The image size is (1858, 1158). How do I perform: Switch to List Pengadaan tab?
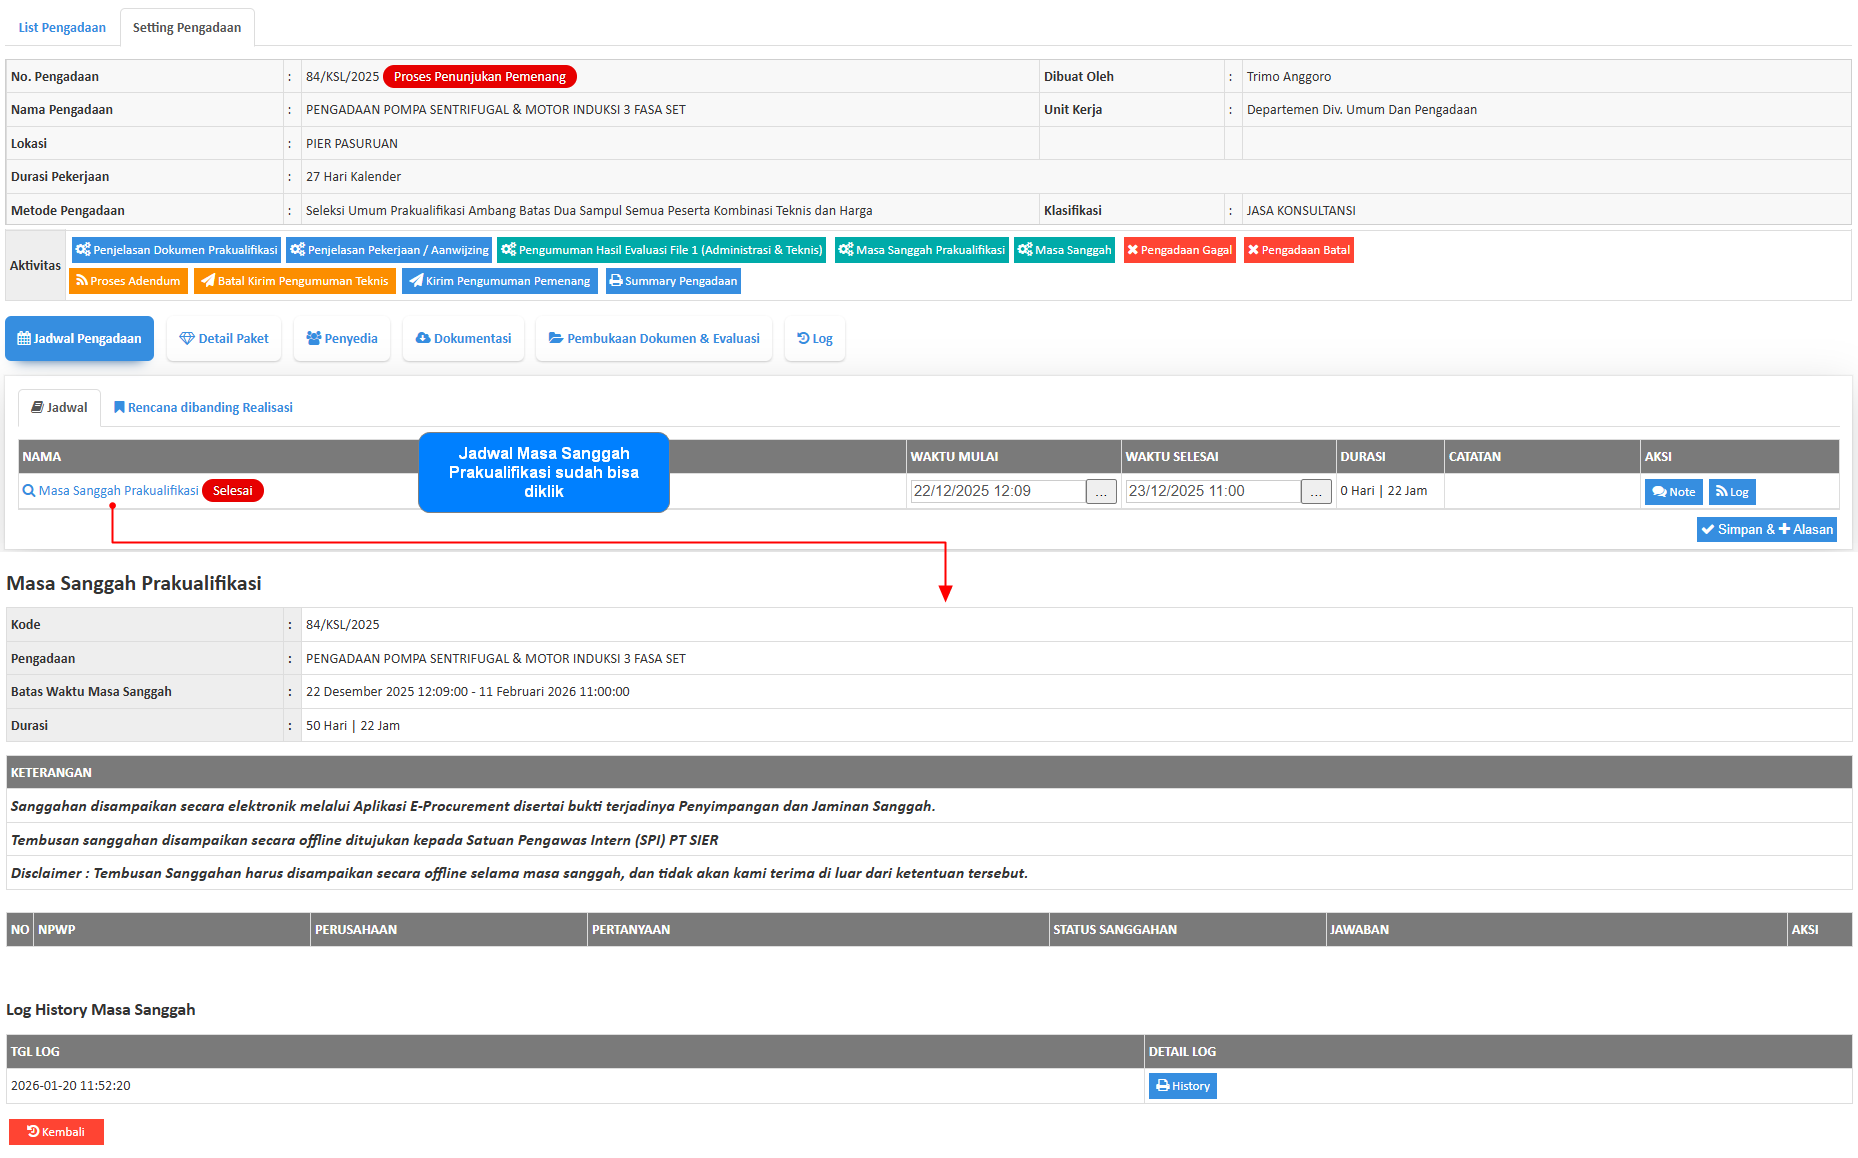coord(62,27)
